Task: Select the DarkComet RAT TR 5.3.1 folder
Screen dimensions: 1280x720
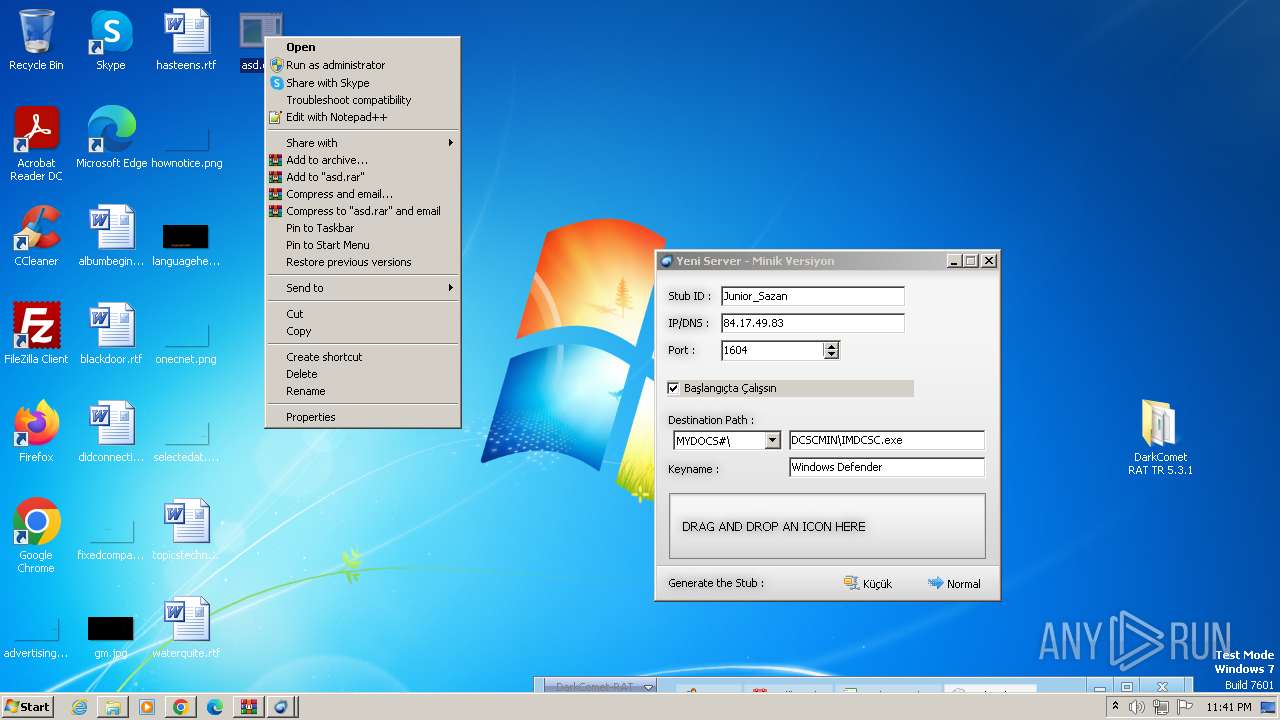Action: (1160, 437)
